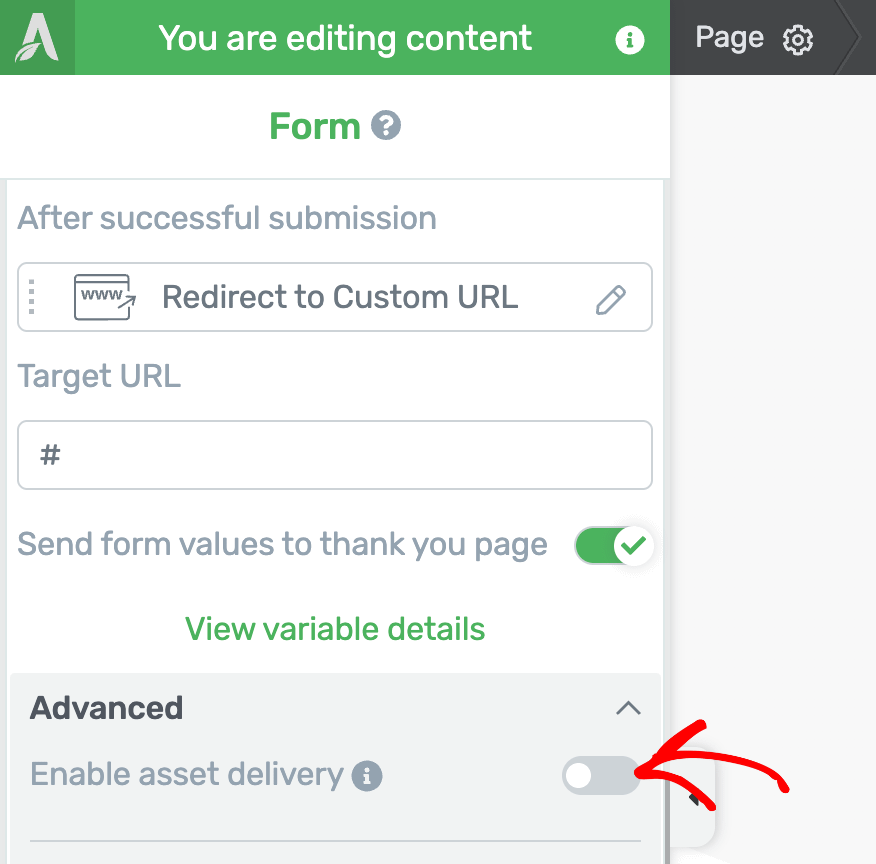Open View variable details link
Viewport: 876px width, 864px height.
click(x=335, y=629)
